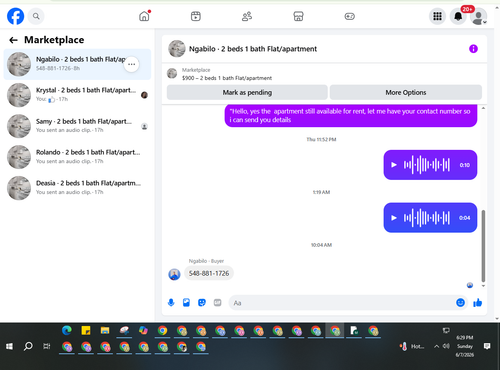Image resolution: width=500 pixels, height=370 pixels.
Task: Open Ngabilo's buyer avatar beside message
Action: [174, 274]
